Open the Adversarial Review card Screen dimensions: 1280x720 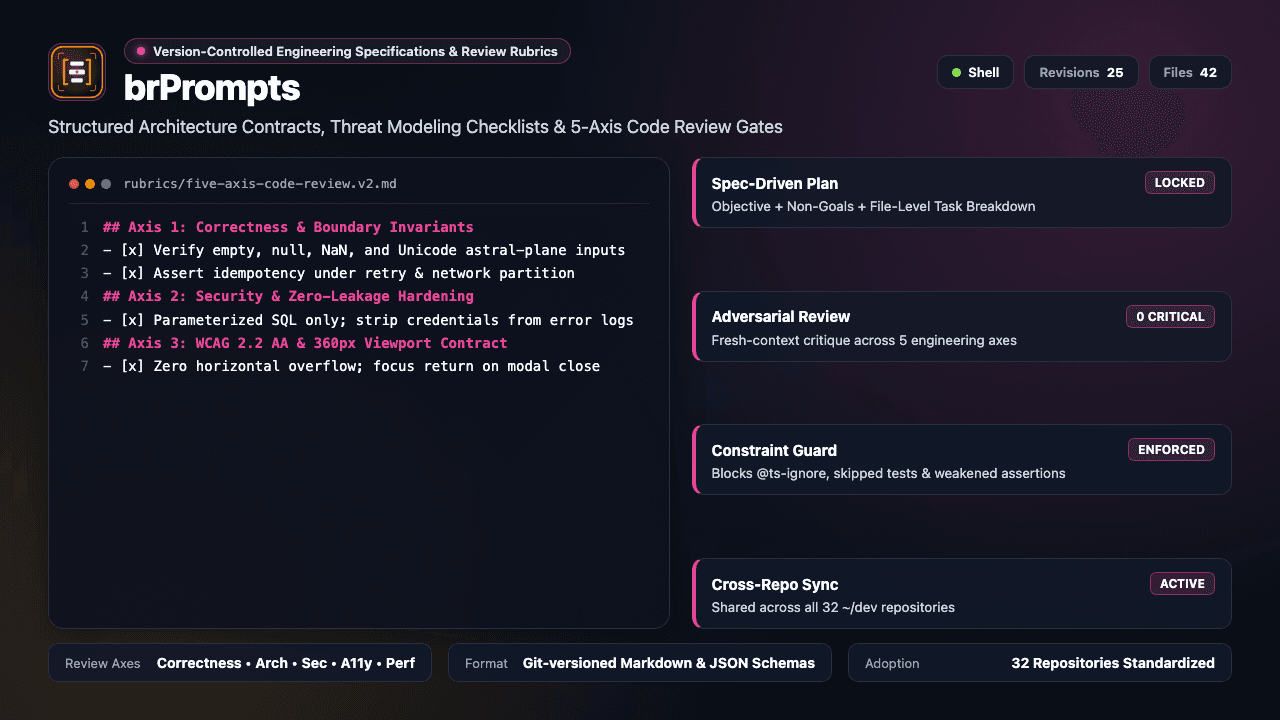point(962,327)
